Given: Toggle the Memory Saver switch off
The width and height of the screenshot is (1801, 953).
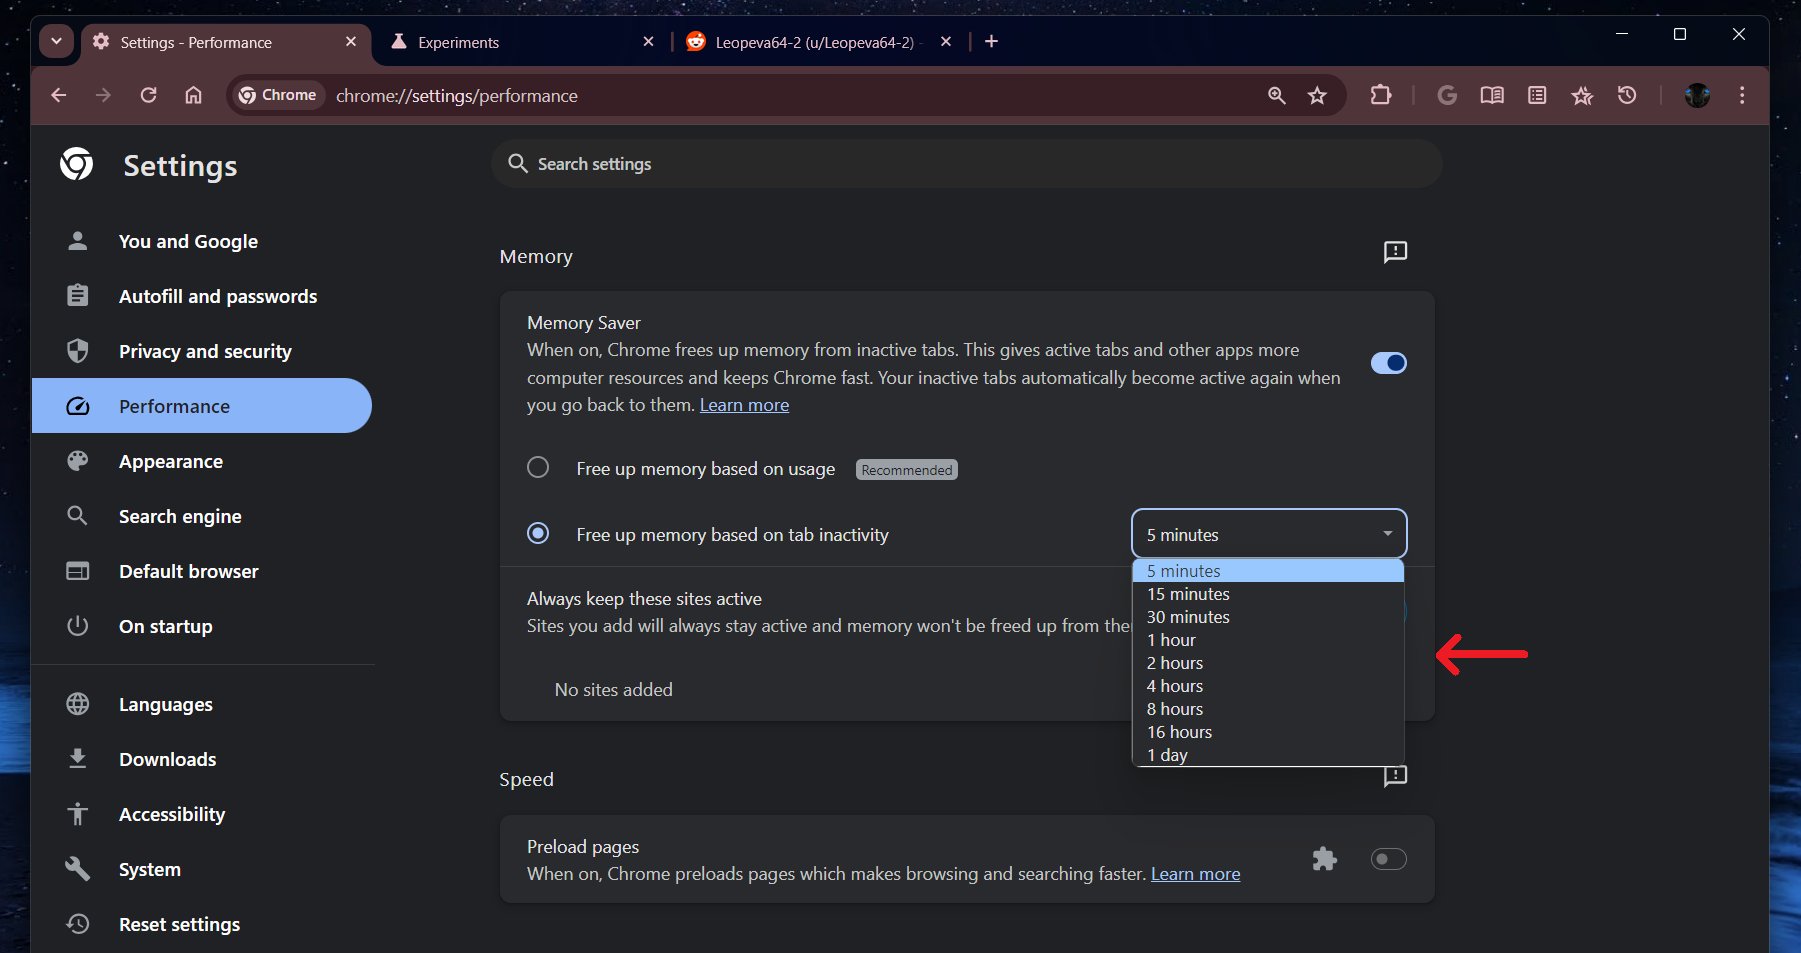Looking at the screenshot, I should coord(1388,363).
